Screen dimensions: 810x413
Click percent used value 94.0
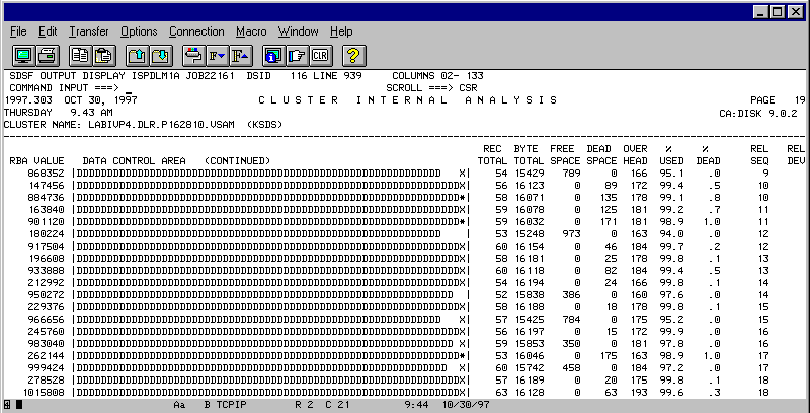click(672, 234)
